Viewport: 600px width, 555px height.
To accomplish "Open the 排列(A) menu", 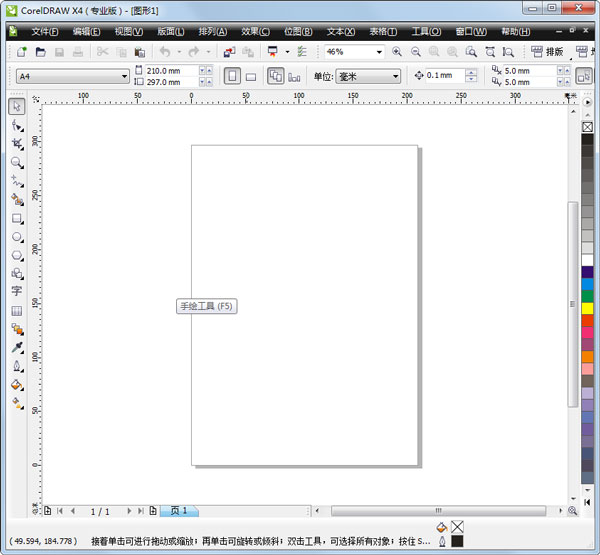I will click(213, 31).
